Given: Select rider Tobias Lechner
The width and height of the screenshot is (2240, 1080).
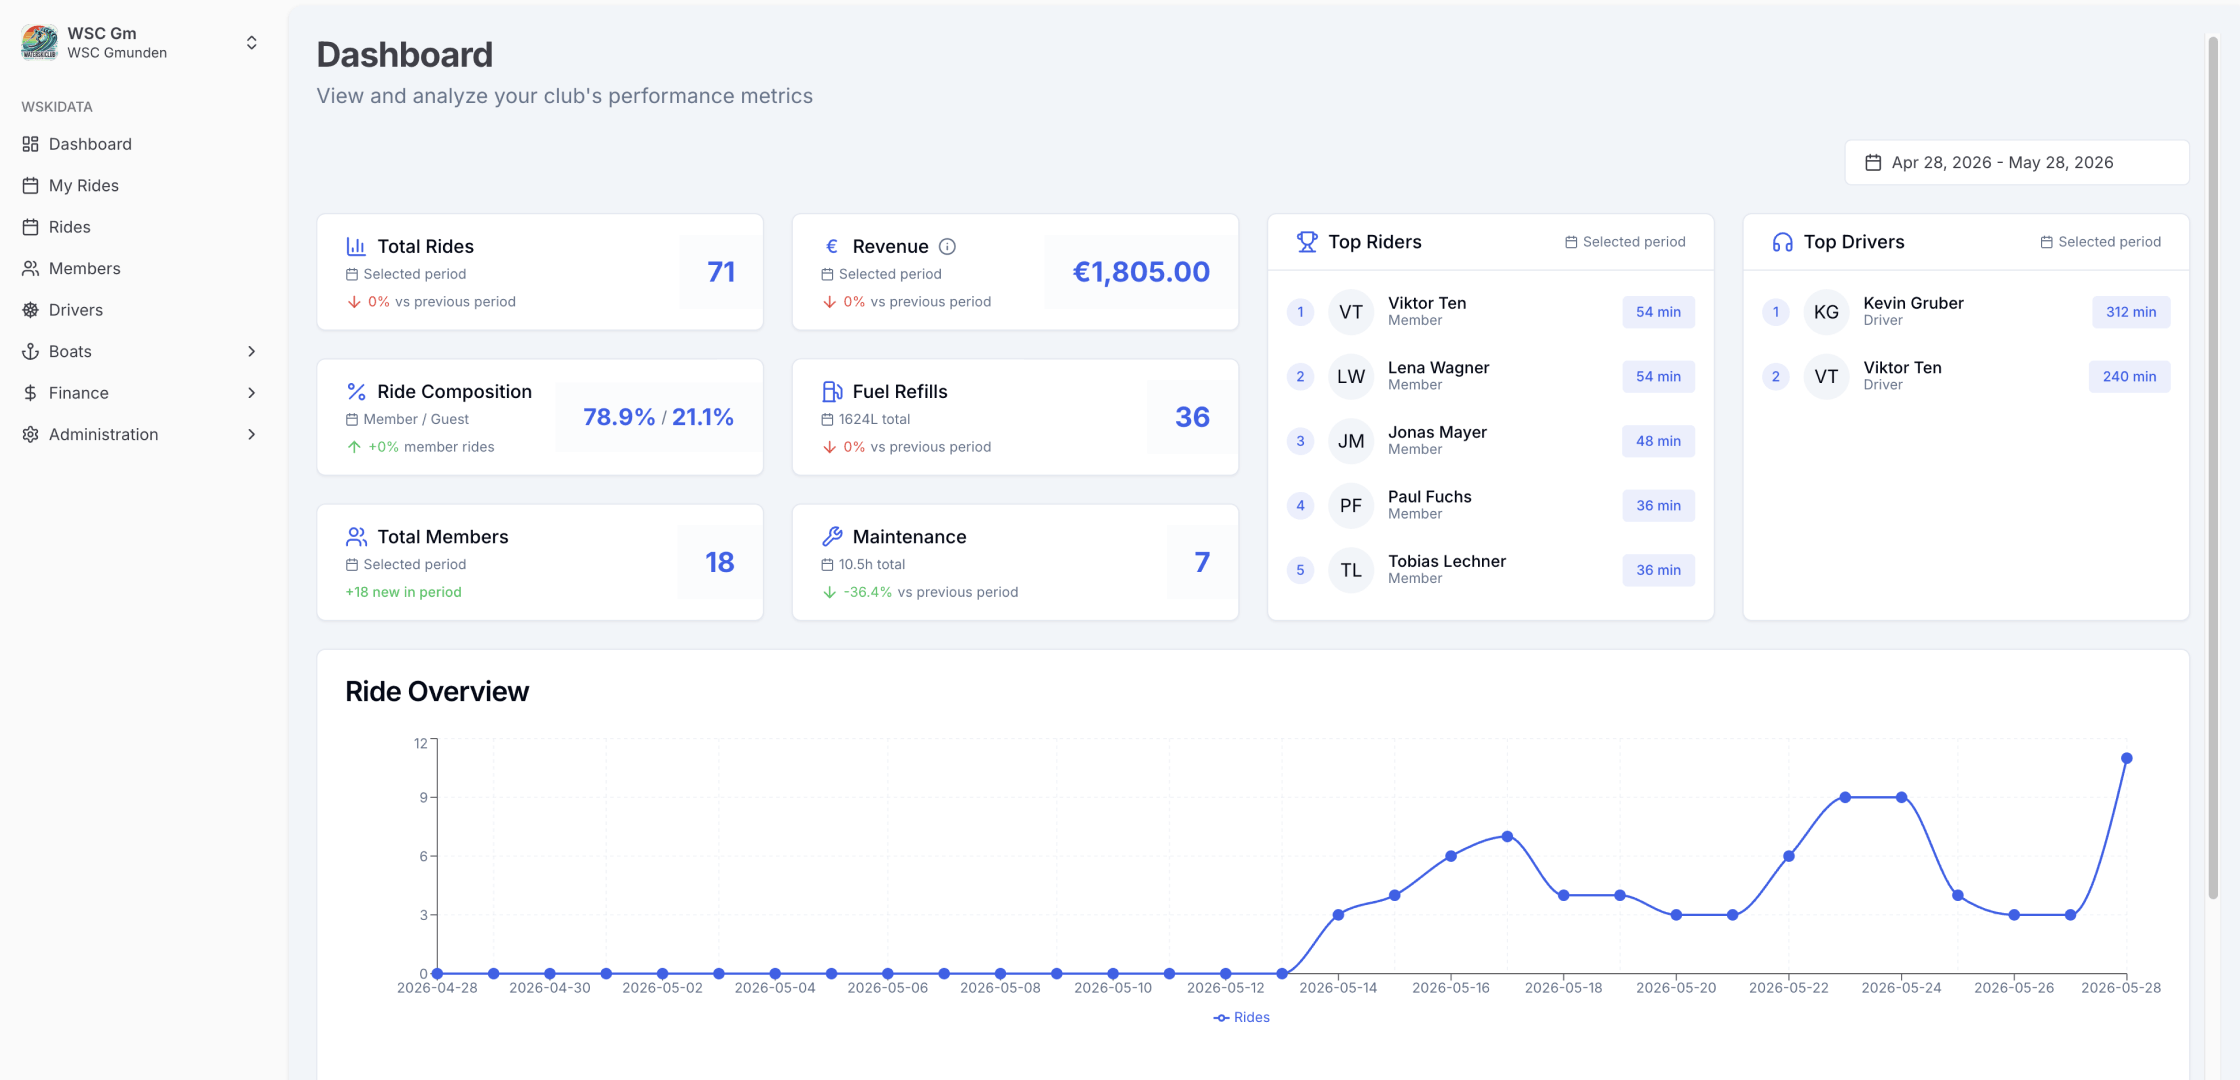Looking at the screenshot, I should pos(1490,570).
